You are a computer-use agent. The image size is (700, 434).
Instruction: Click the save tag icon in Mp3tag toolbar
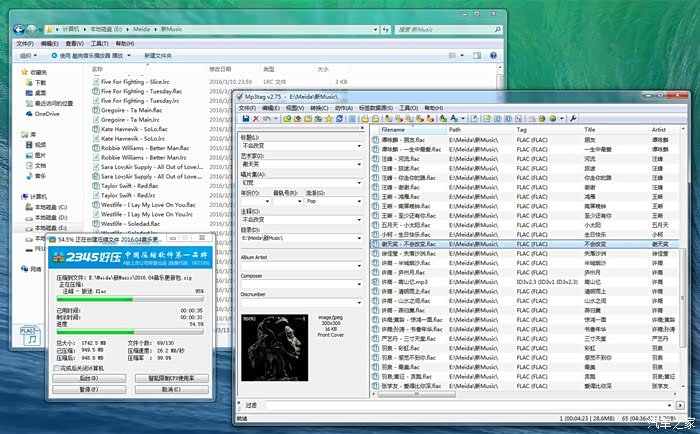pos(244,118)
